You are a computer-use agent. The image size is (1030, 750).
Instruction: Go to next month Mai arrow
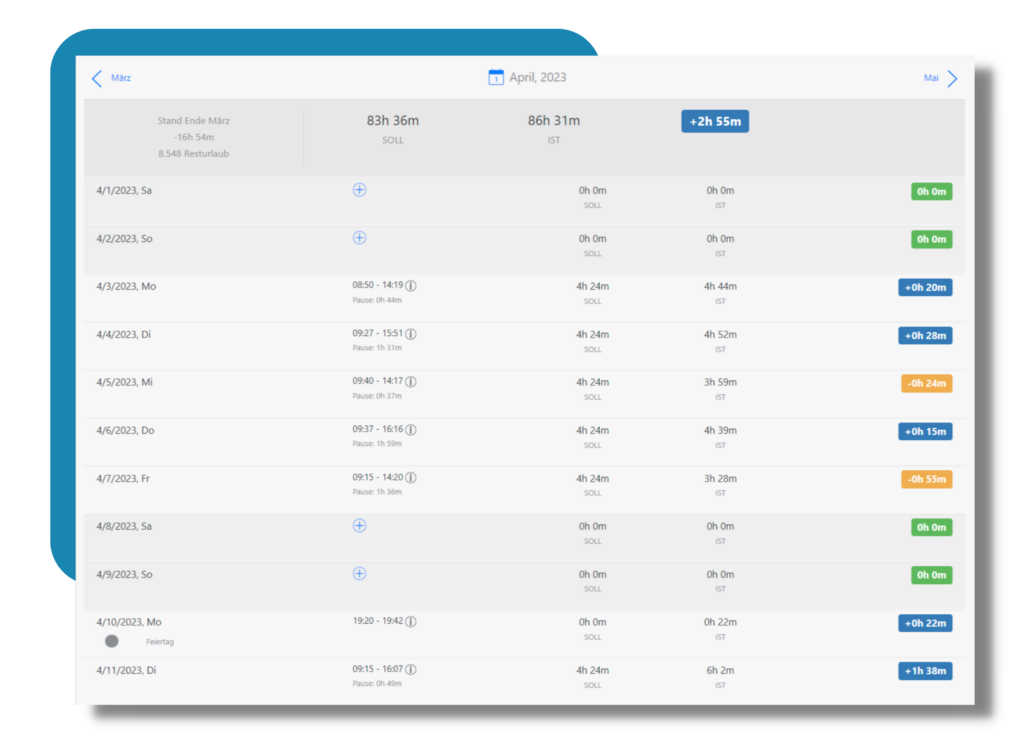tap(952, 79)
